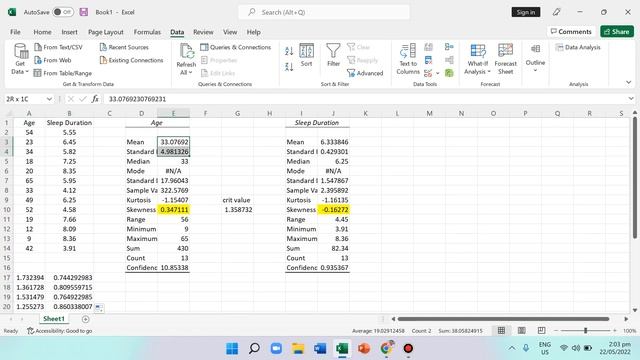Click in the Search box

(x=324, y=12)
